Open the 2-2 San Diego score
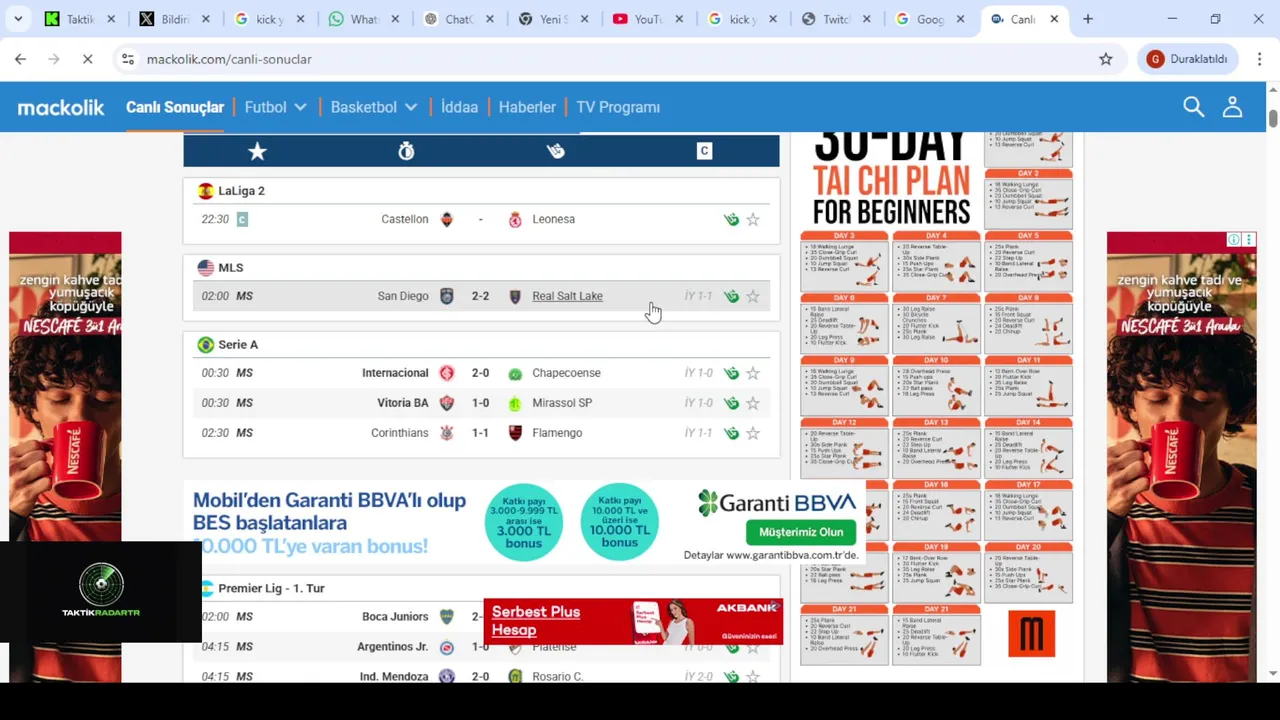 pos(480,296)
